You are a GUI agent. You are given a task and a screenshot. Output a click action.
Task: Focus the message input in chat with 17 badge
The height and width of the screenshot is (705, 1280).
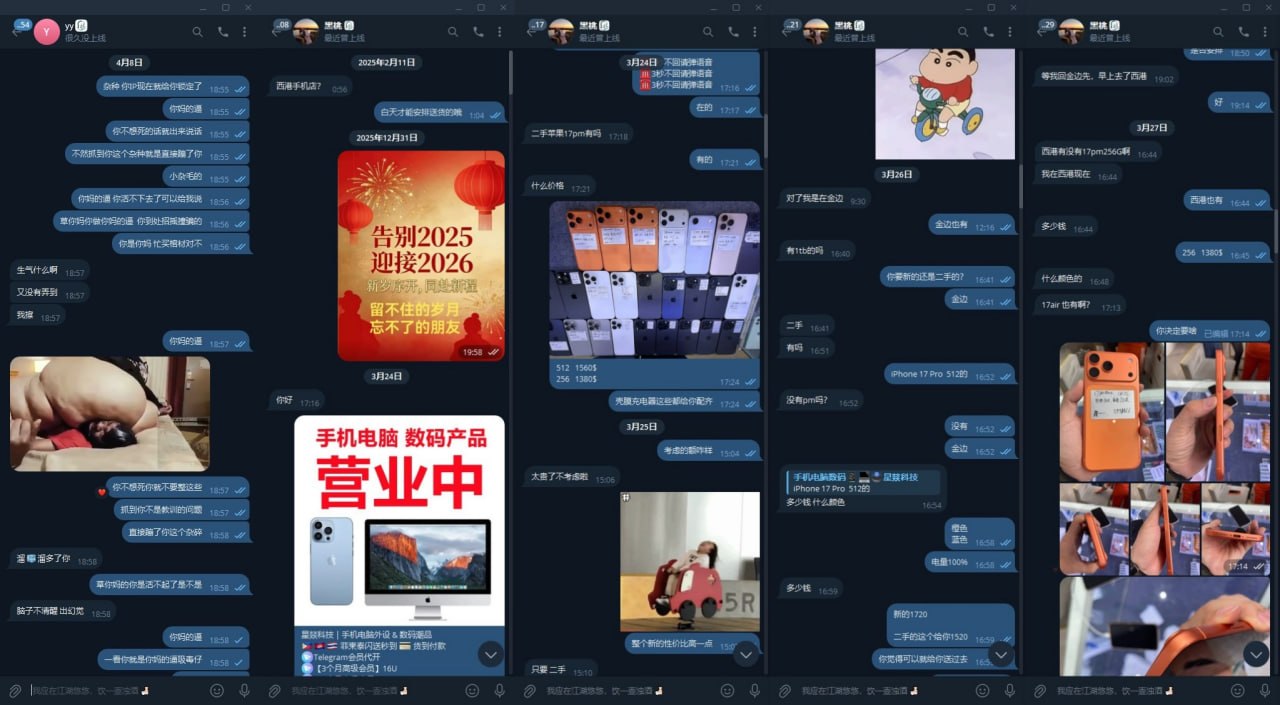click(640, 690)
